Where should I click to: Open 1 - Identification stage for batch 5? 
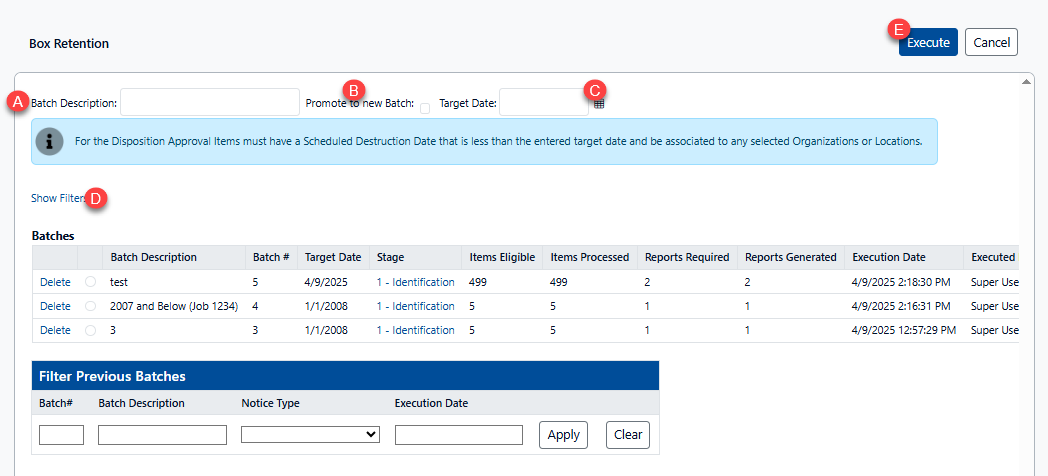tap(415, 282)
